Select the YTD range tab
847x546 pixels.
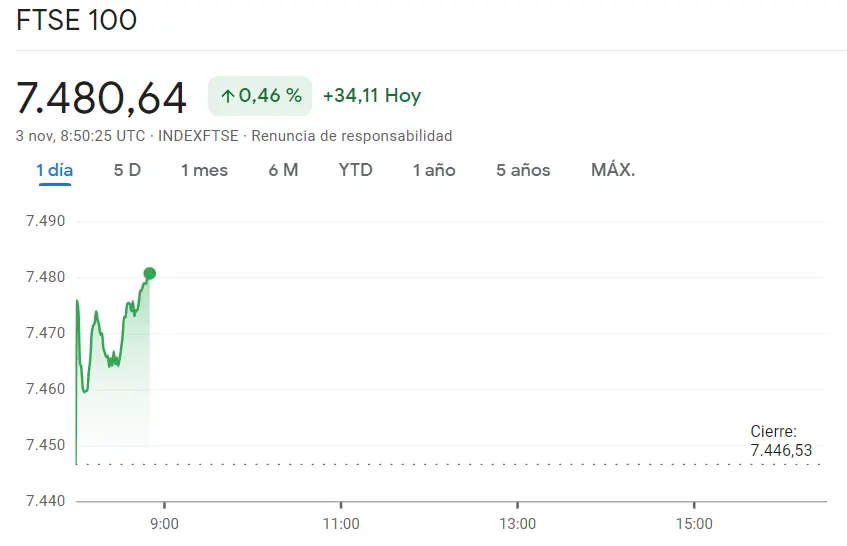point(355,170)
